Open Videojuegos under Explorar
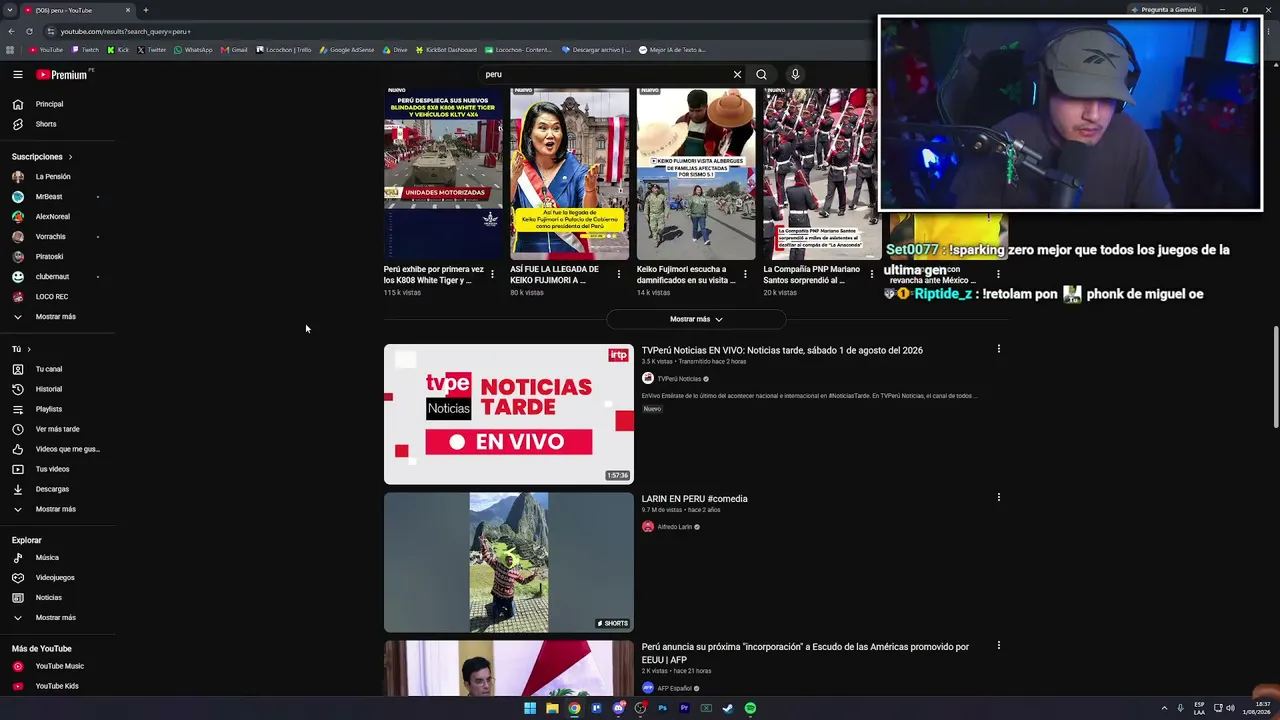The image size is (1280, 720). tap(55, 578)
